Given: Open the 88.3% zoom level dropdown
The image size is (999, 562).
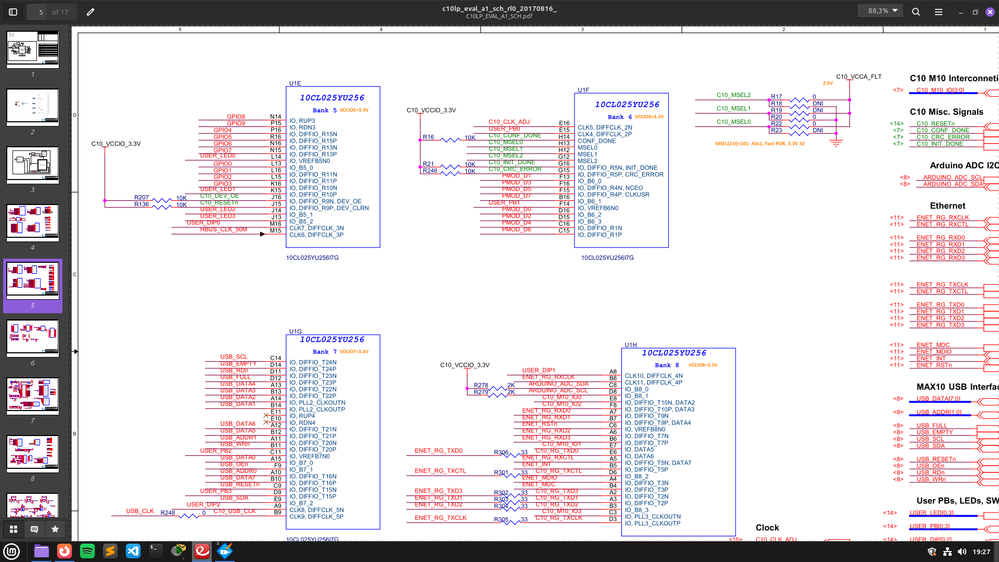Looking at the screenshot, I should (x=881, y=12).
